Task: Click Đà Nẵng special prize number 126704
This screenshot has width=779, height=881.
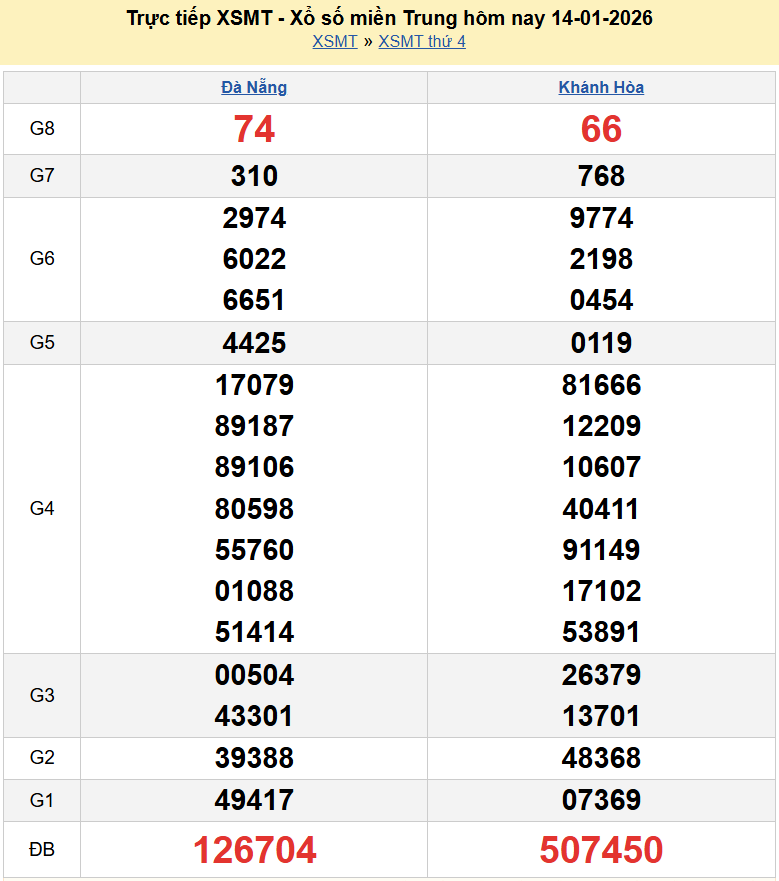Action: pos(254,850)
